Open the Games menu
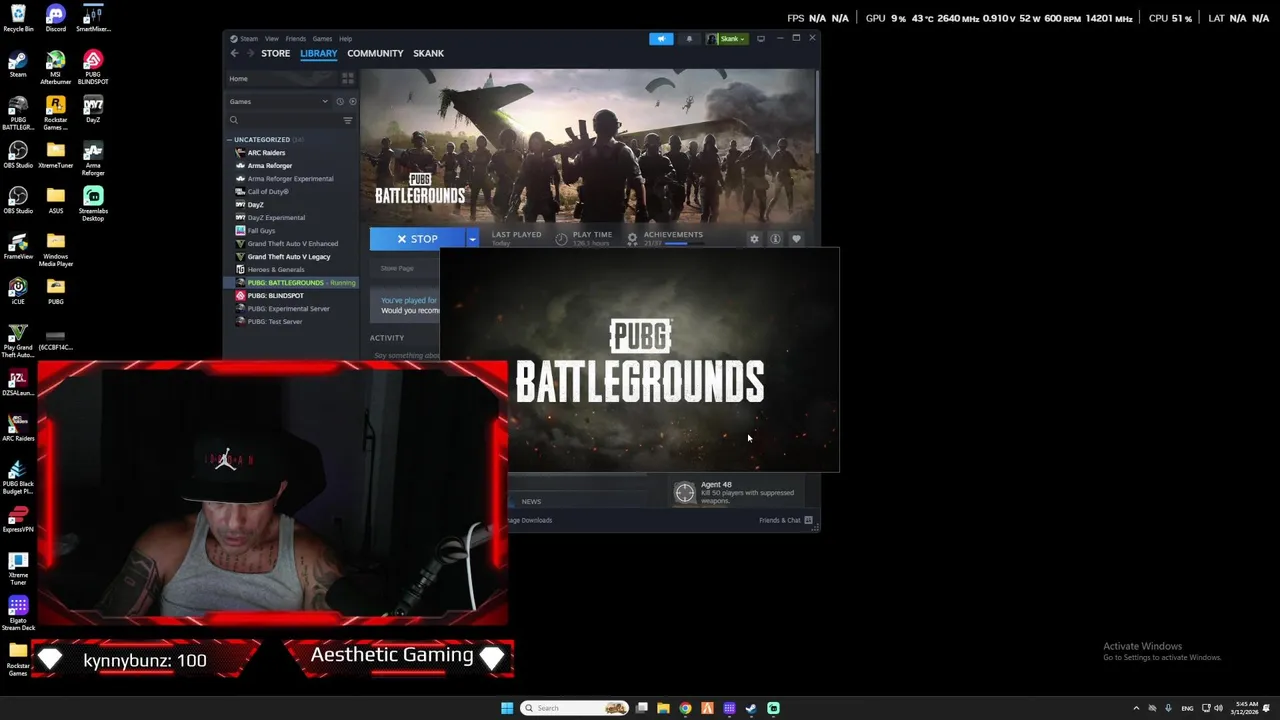This screenshot has height=720, width=1280. click(322, 39)
